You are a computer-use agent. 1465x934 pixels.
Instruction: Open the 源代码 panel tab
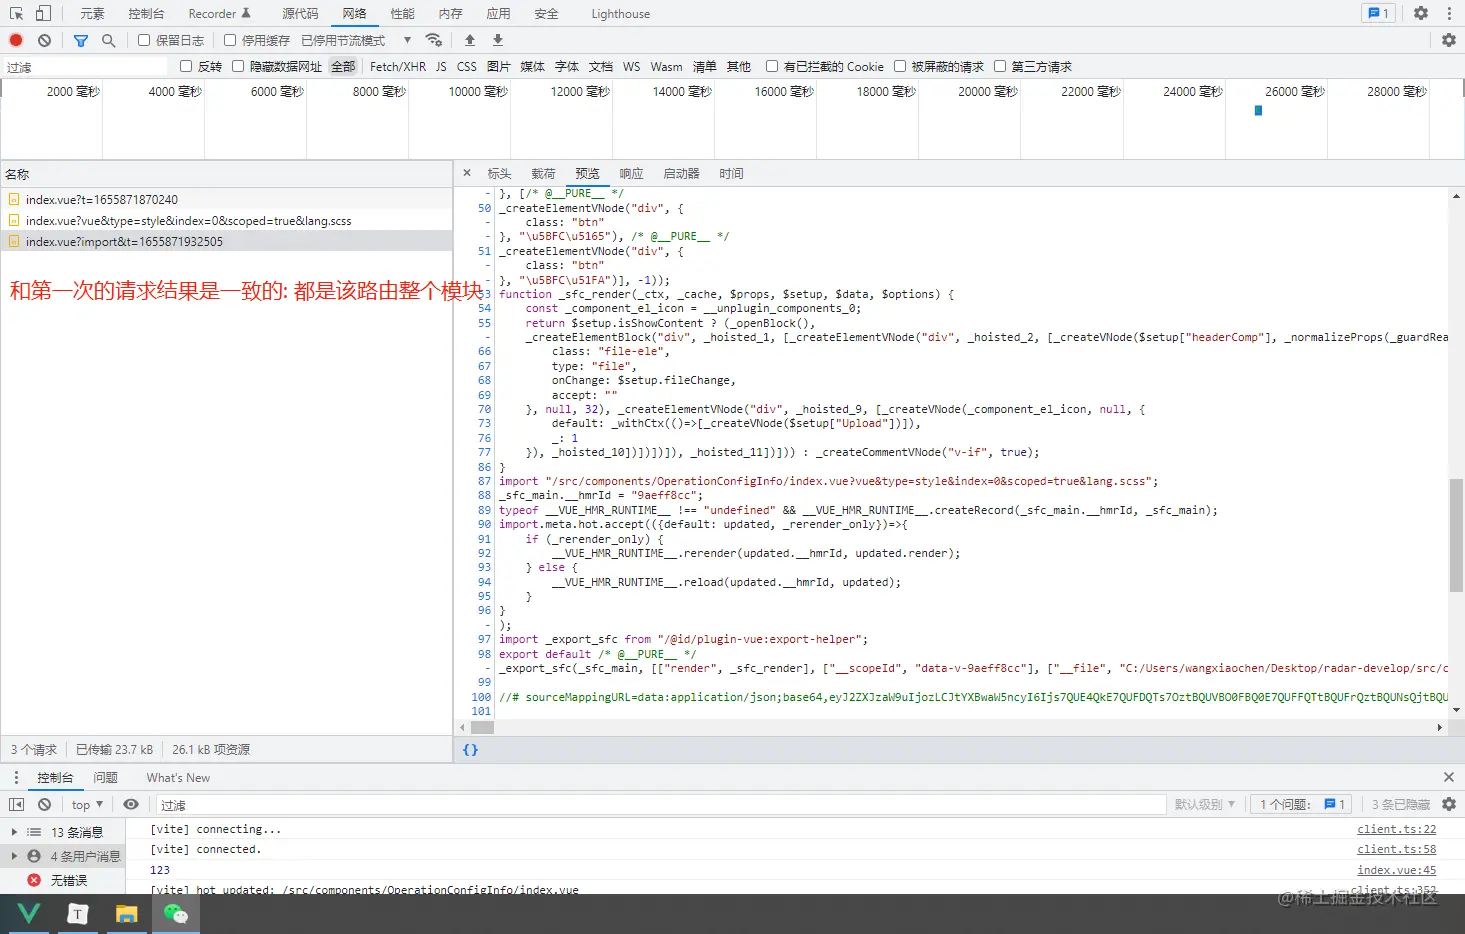(300, 14)
